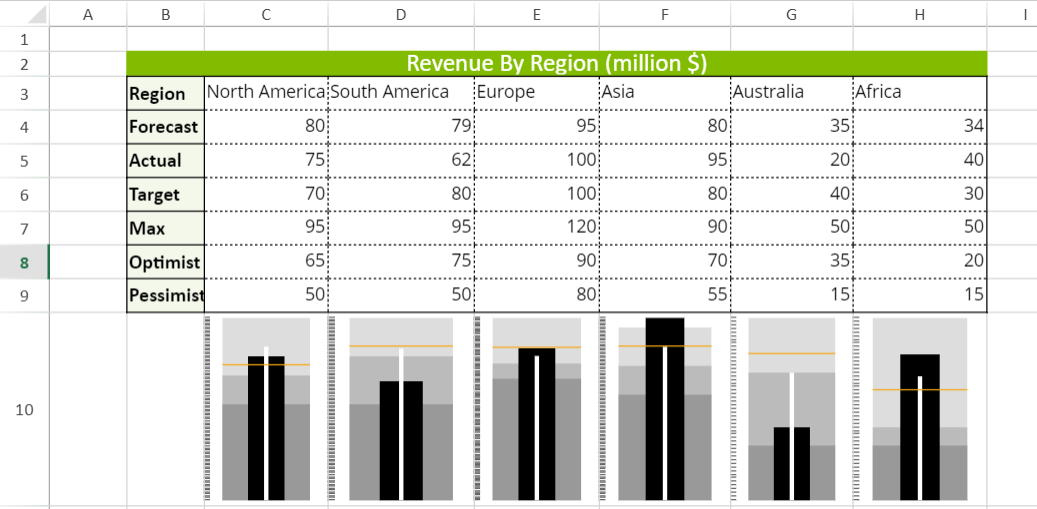Select column H header
The image size is (1037, 509).
pyautogui.click(x=920, y=13)
